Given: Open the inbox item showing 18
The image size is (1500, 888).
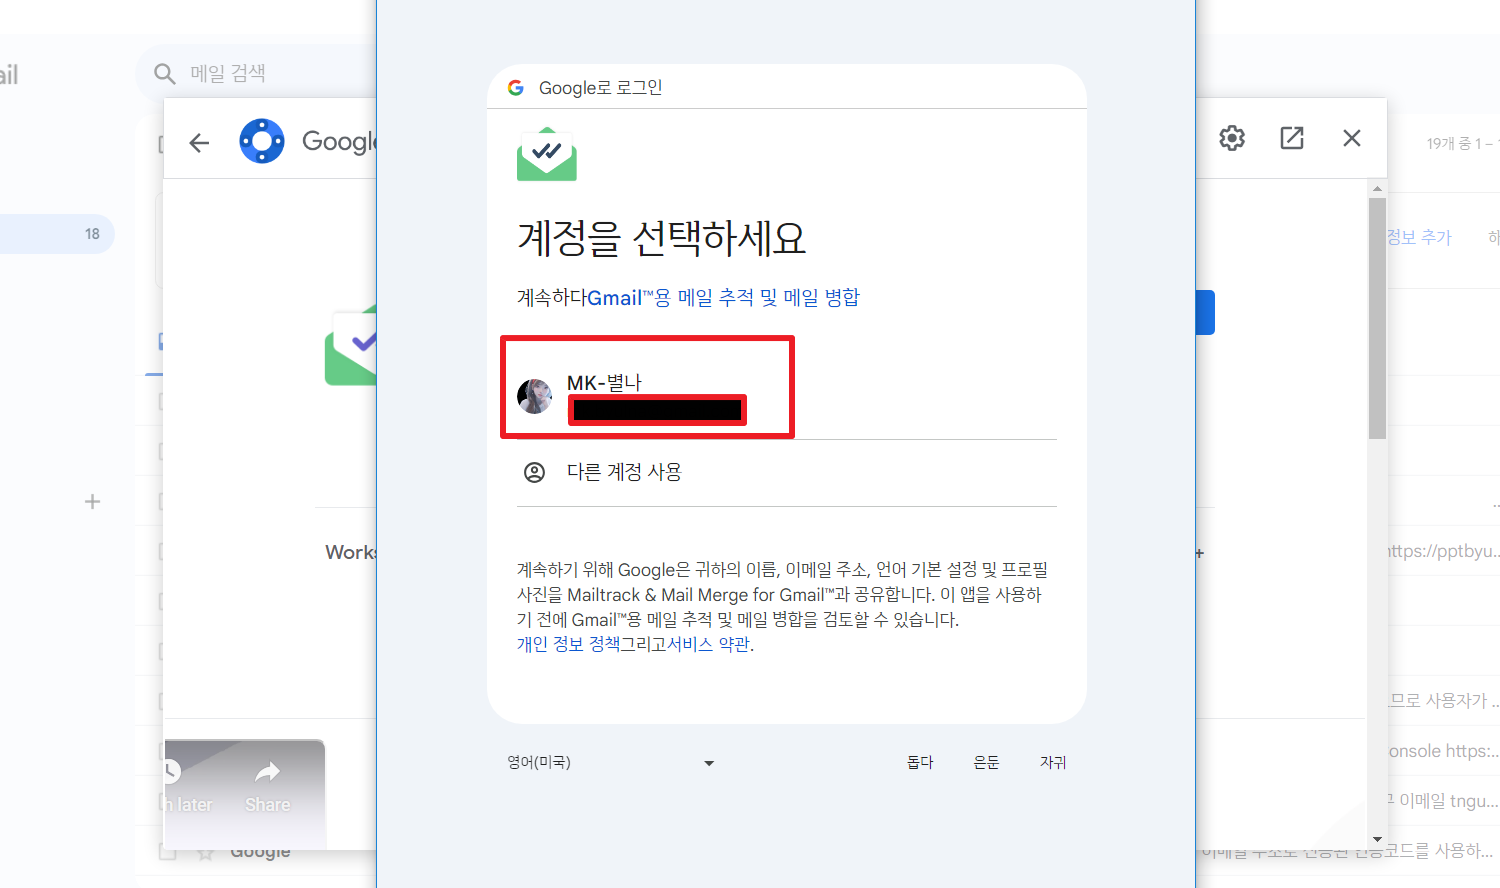Looking at the screenshot, I should click(x=57, y=234).
